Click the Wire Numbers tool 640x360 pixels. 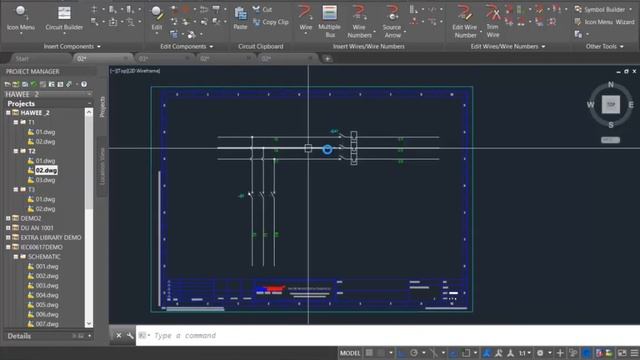pos(359,21)
